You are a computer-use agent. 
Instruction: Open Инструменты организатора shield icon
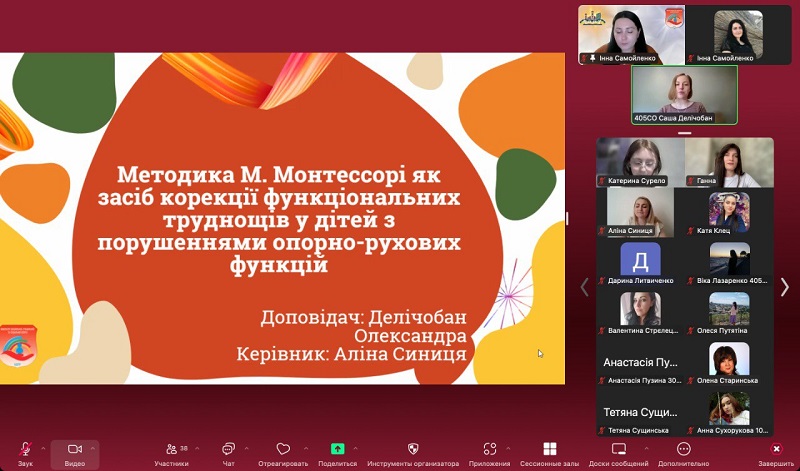pyautogui.click(x=413, y=450)
